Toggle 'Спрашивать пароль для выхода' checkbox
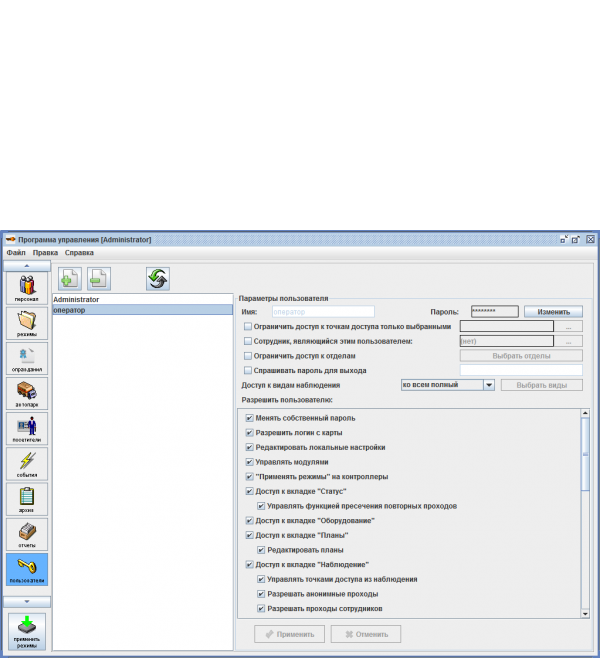Image resolution: width=600 pixels, height=658 pixels. coord(248,370)
